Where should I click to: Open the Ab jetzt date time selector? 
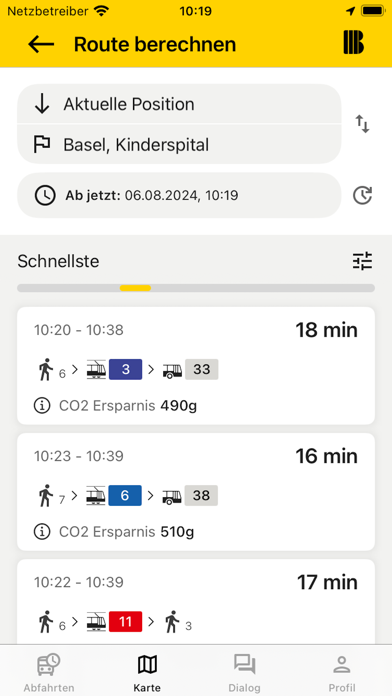click(179, 195)
